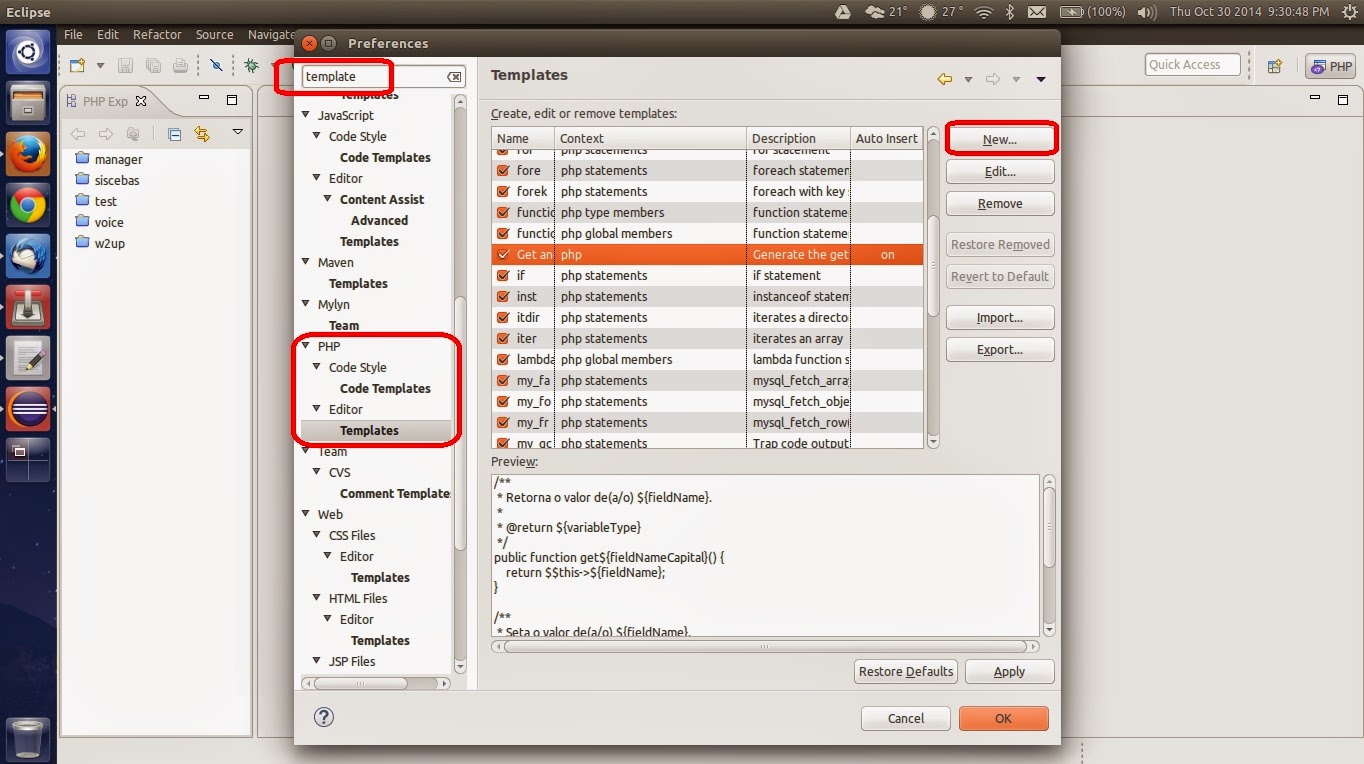Screen dimensions: 1364x764
Task: Launch Firefox from the dock
Action: (x=28, y=155)
